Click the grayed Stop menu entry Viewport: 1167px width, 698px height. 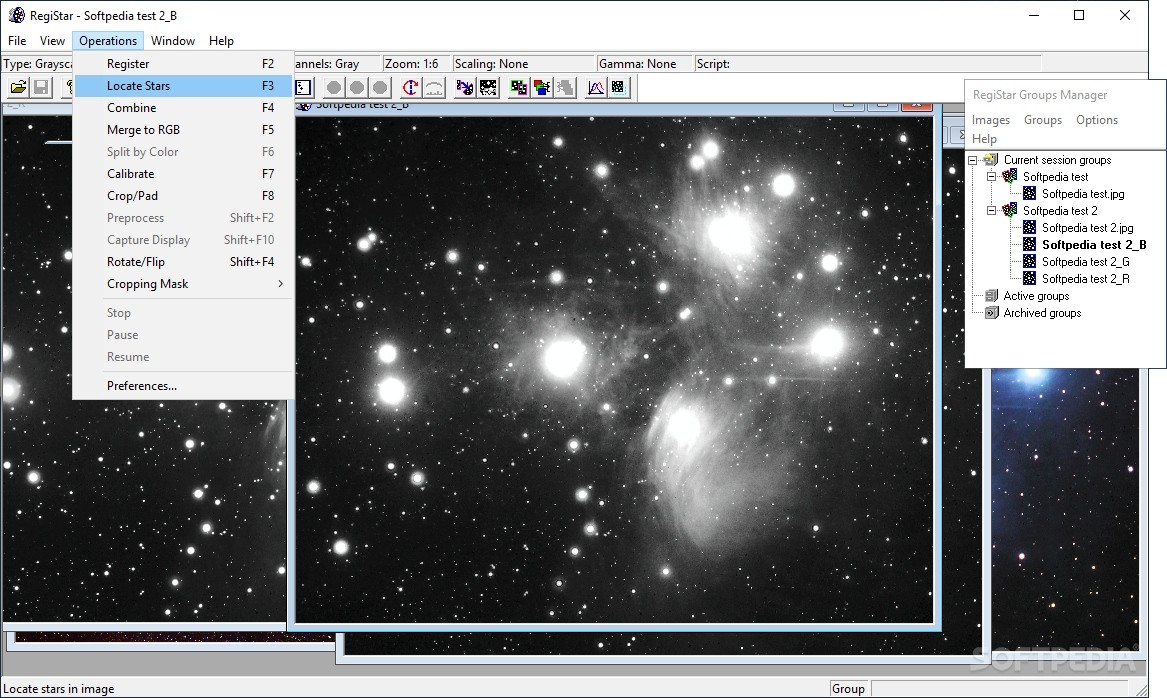(x=184, y=313)
